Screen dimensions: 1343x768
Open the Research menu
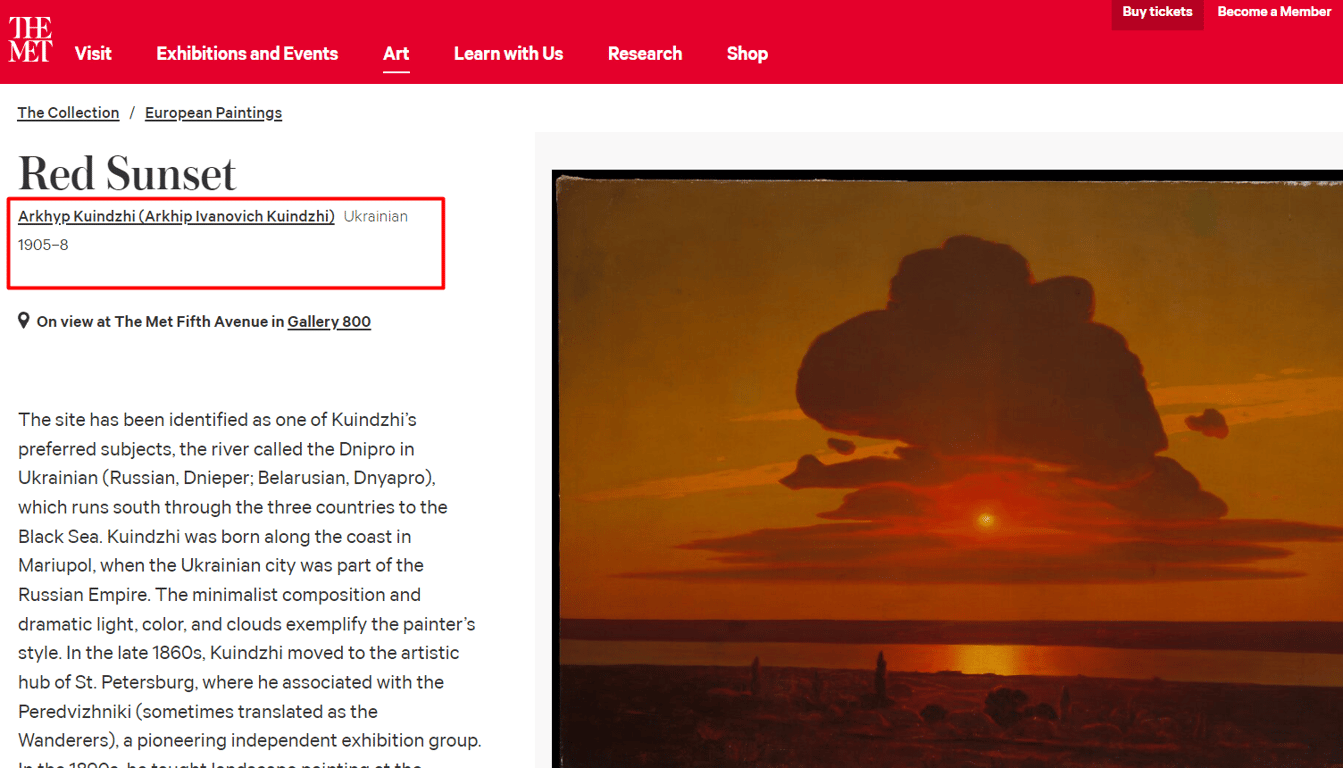(645, 54)
